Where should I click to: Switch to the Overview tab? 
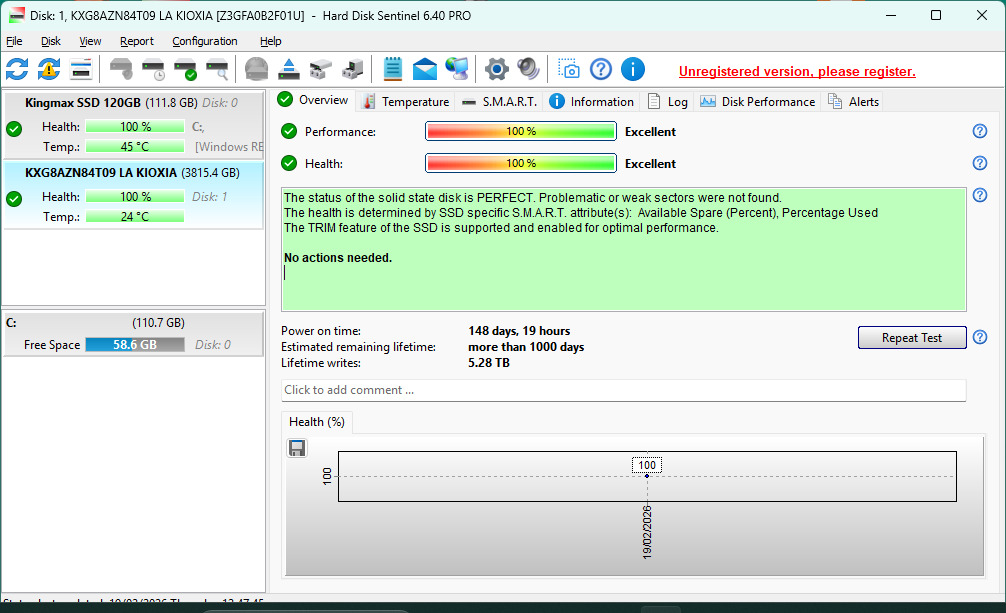314,100
